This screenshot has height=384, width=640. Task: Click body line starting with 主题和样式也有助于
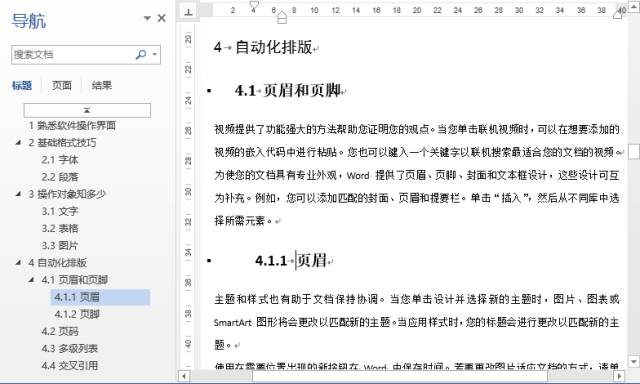(417, 300)
